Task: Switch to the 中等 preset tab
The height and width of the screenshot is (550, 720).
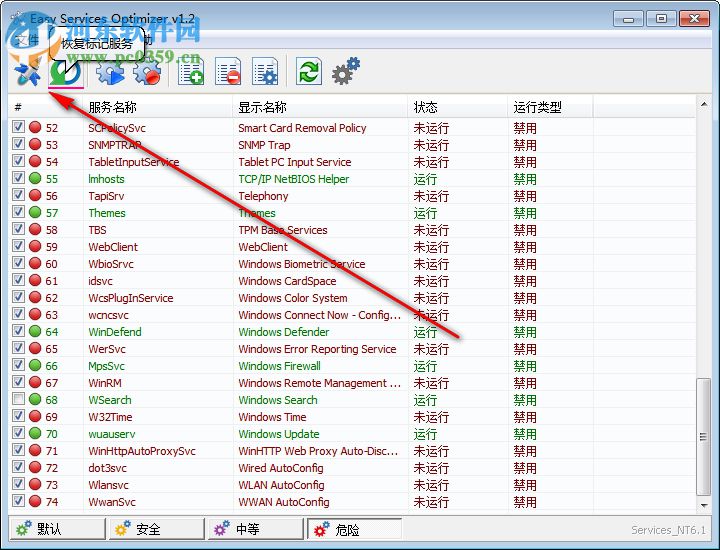Action: click(255, 529)
